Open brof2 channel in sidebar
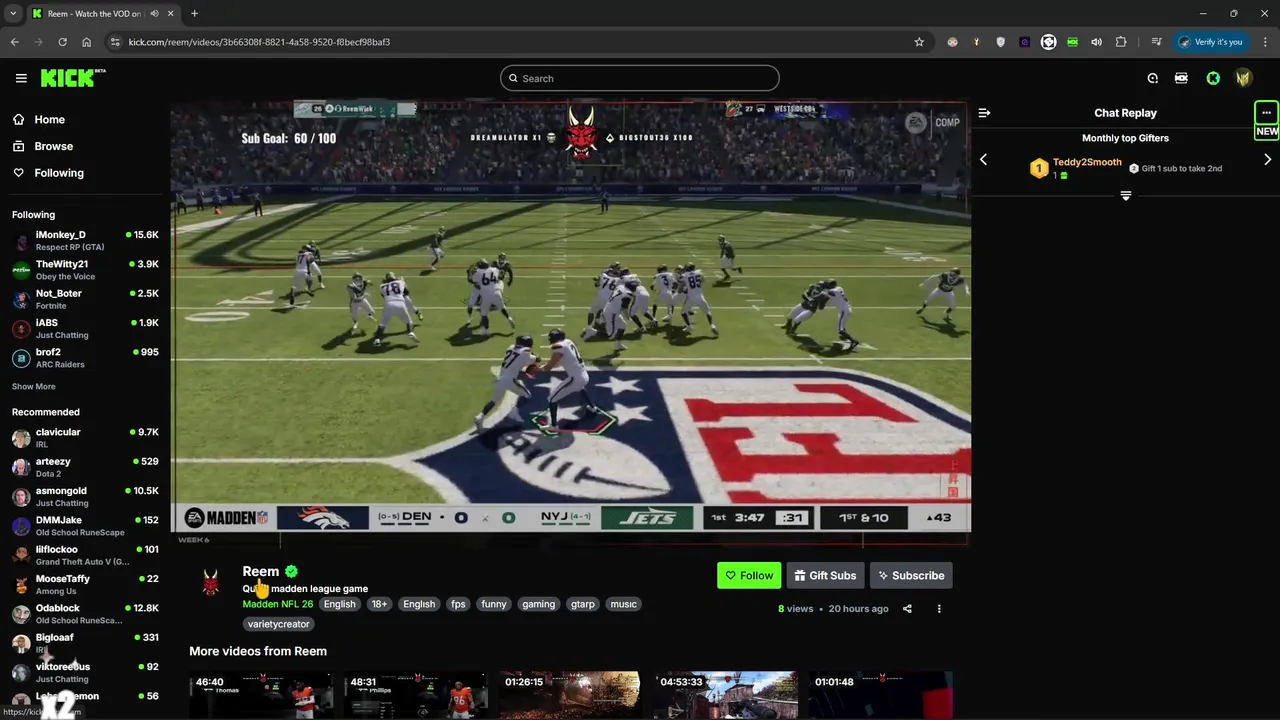This screenshot has width=1280, height=720. pos(85,358)
